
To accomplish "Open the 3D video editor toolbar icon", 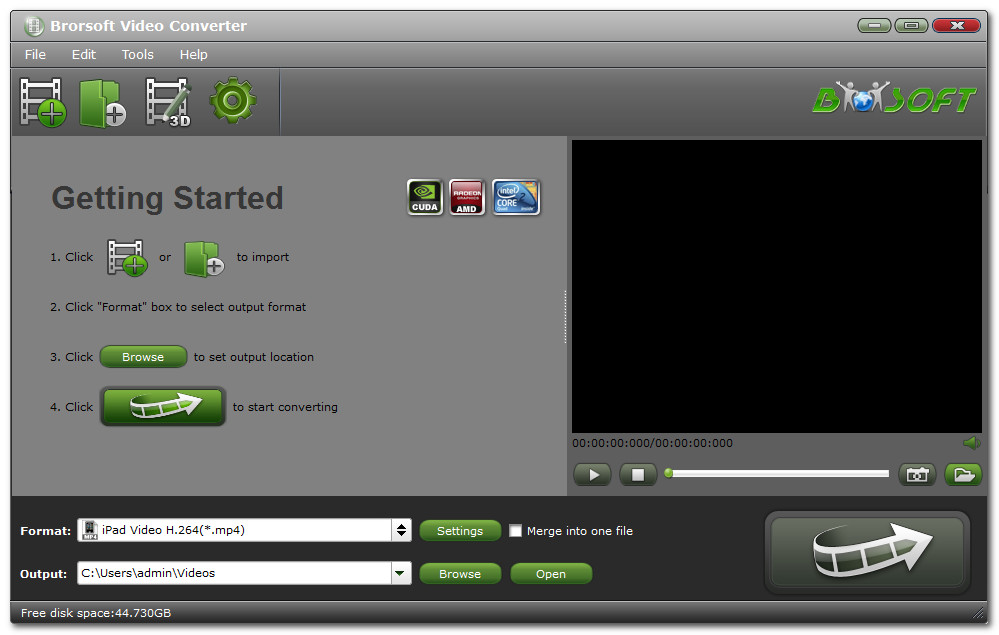I will click(168, 102).
